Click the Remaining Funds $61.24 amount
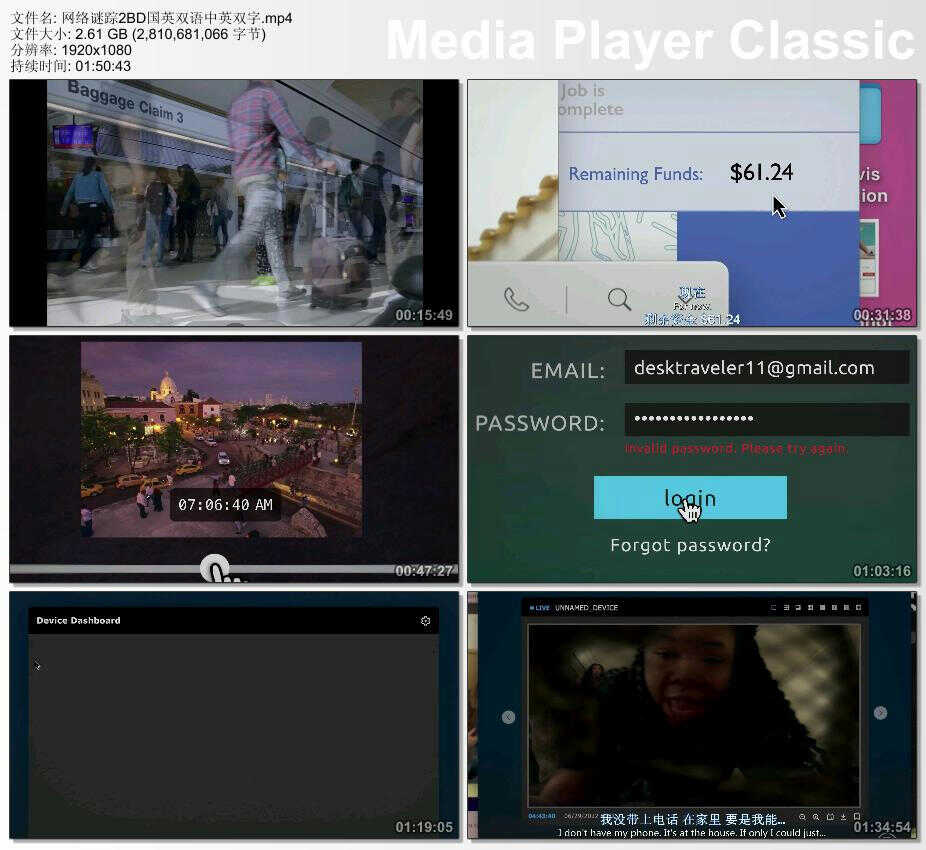This screenshot has height=850, width=926. point(761,173)
